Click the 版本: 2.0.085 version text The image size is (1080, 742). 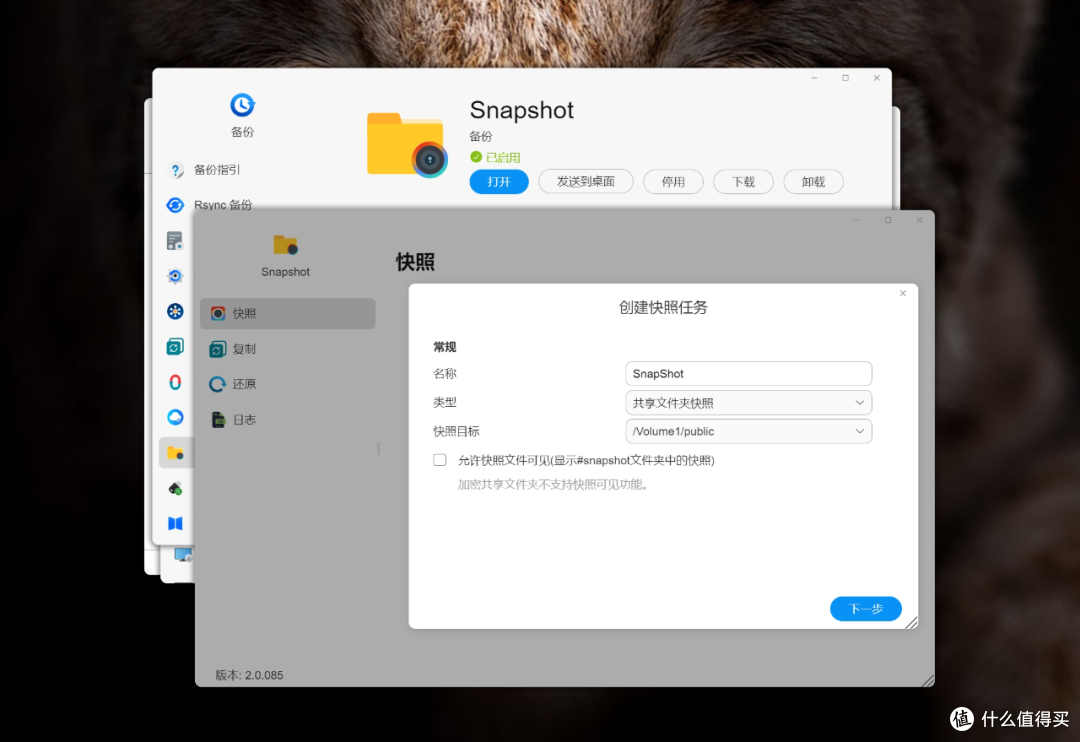click(249, 675)
